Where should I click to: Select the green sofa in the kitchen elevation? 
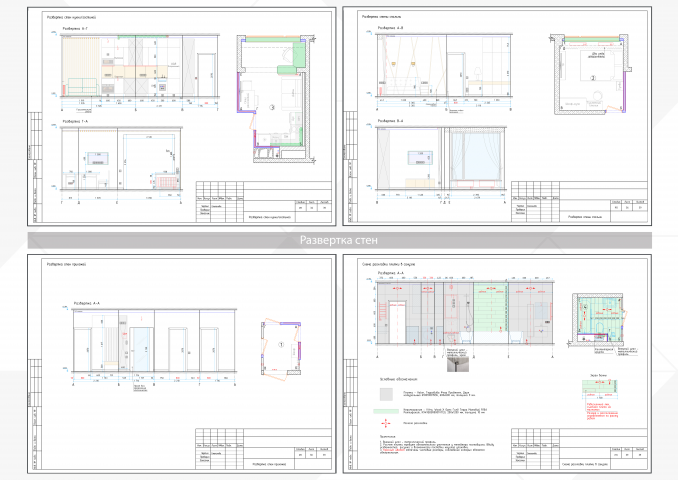point(82,86)
